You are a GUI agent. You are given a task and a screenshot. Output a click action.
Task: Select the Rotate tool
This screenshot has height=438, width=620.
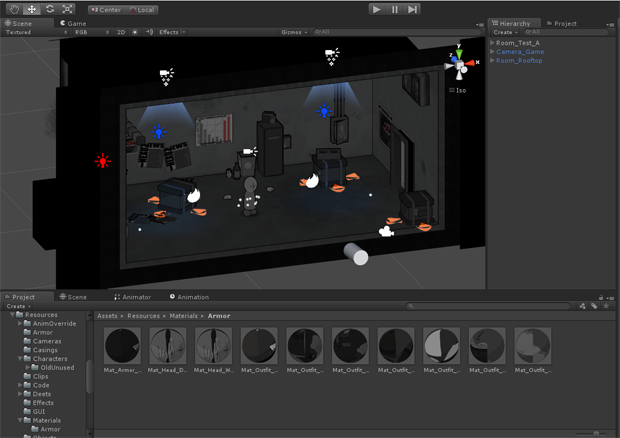tap(49, 9)
